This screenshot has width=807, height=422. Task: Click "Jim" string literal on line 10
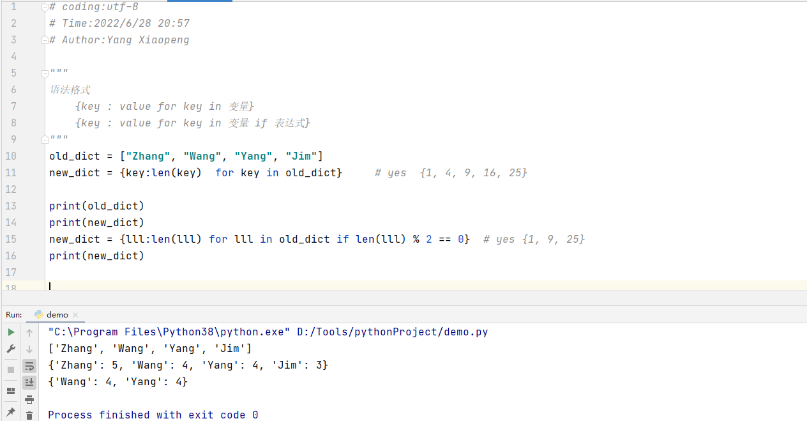[302, 156]
